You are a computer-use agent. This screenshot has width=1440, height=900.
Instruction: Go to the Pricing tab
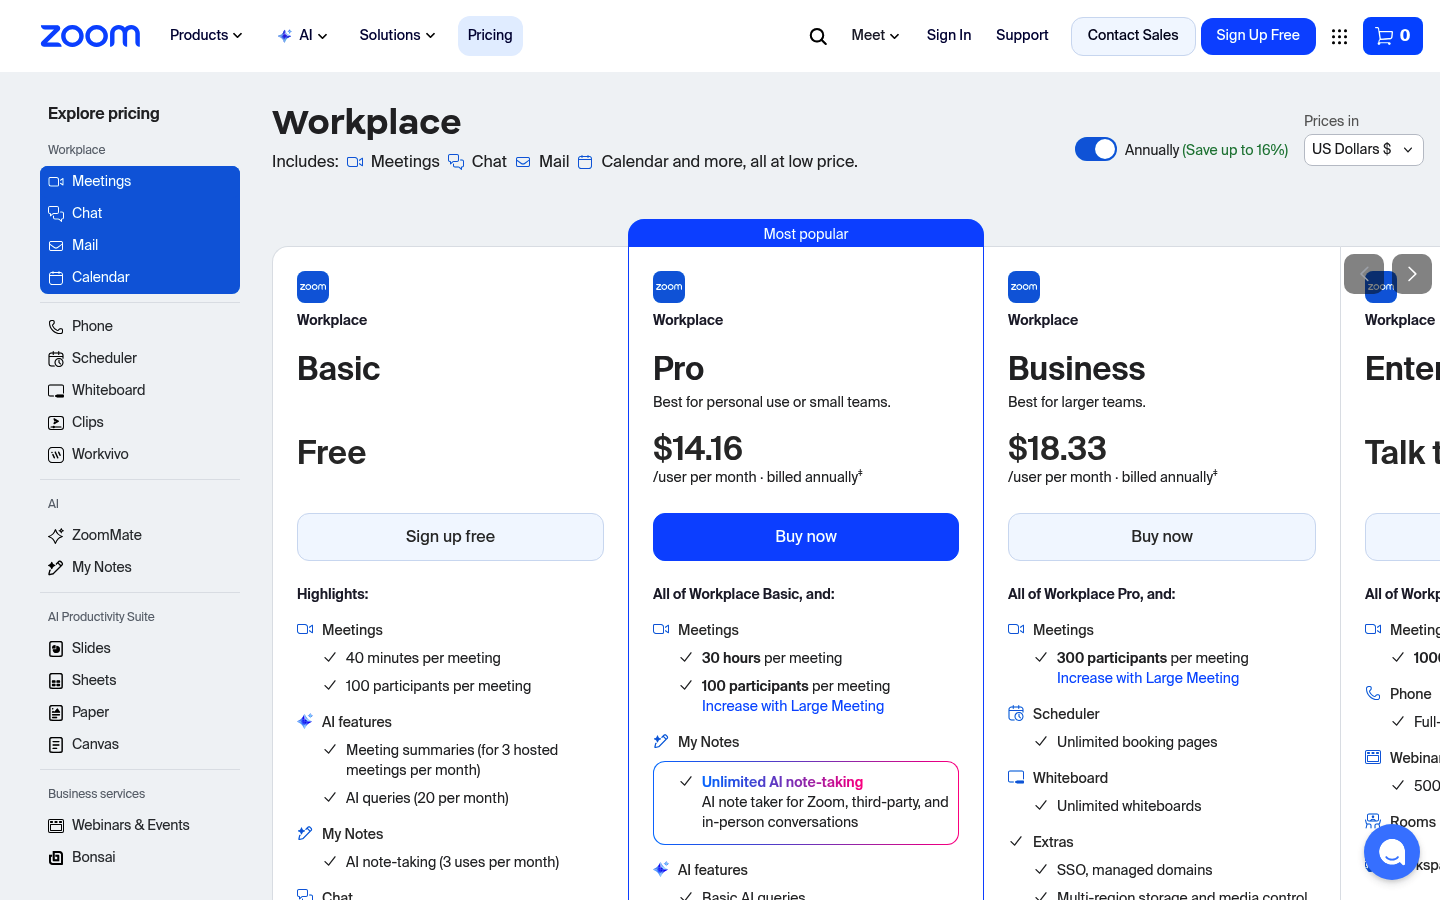click(x=490, y=36)
